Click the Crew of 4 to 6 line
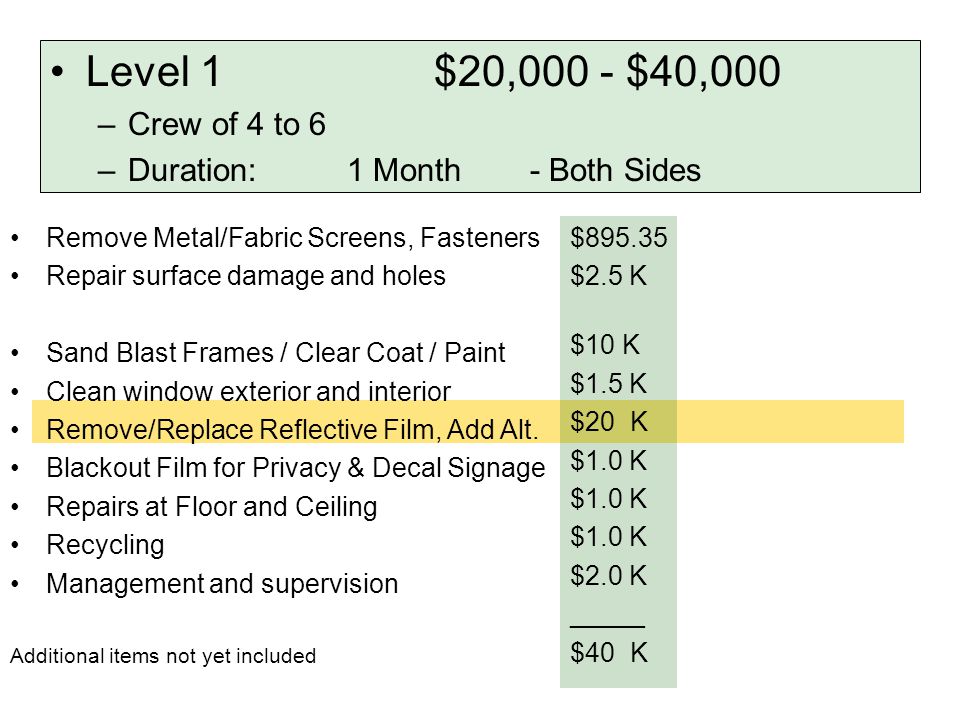960x720 pixels. 227,124
